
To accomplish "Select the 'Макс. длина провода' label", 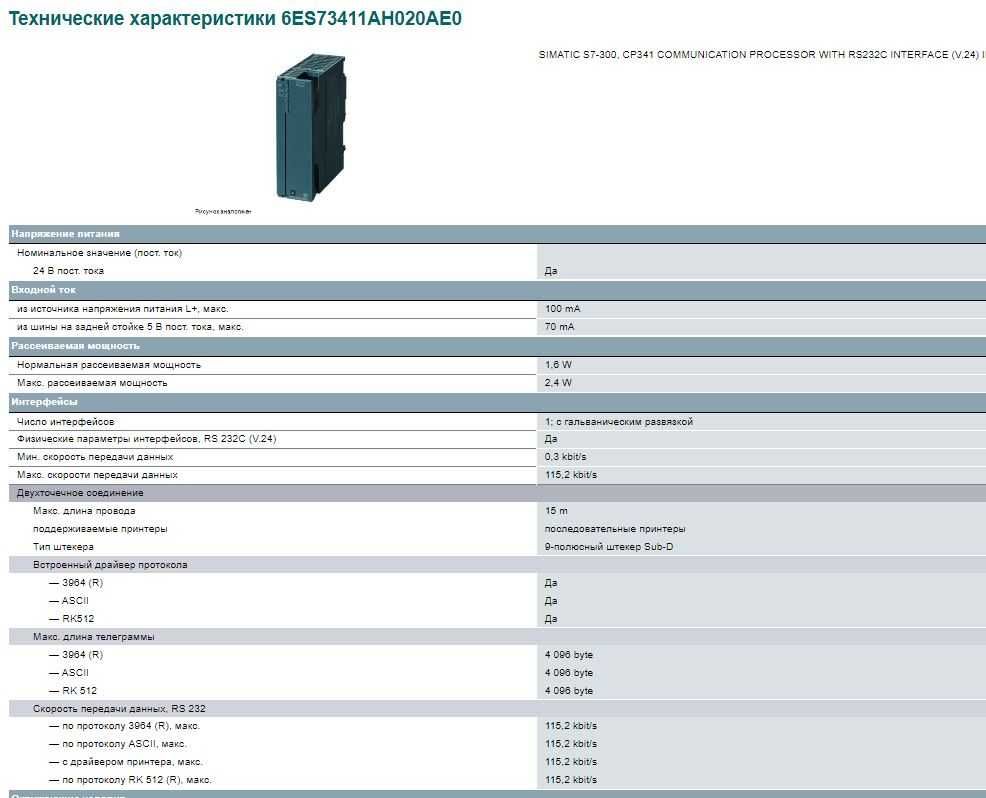I will click(x=84, y=511).
